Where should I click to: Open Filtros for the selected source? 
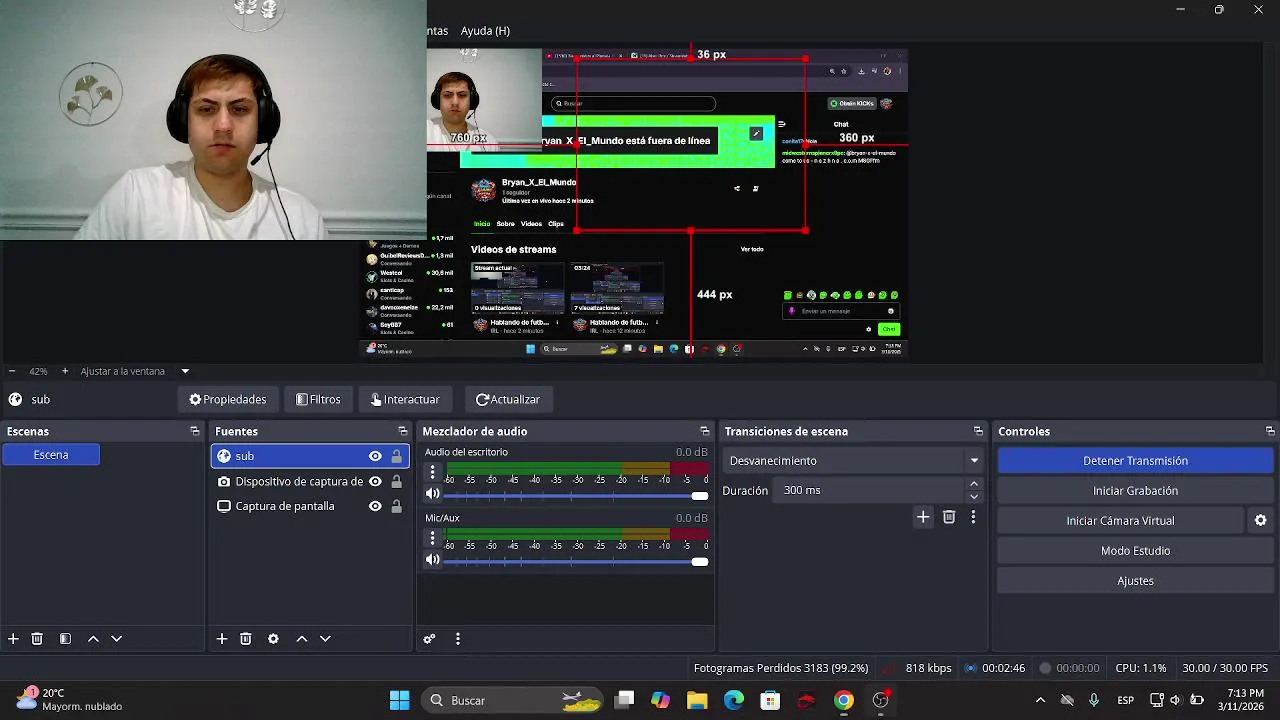[x=318, y=399]
